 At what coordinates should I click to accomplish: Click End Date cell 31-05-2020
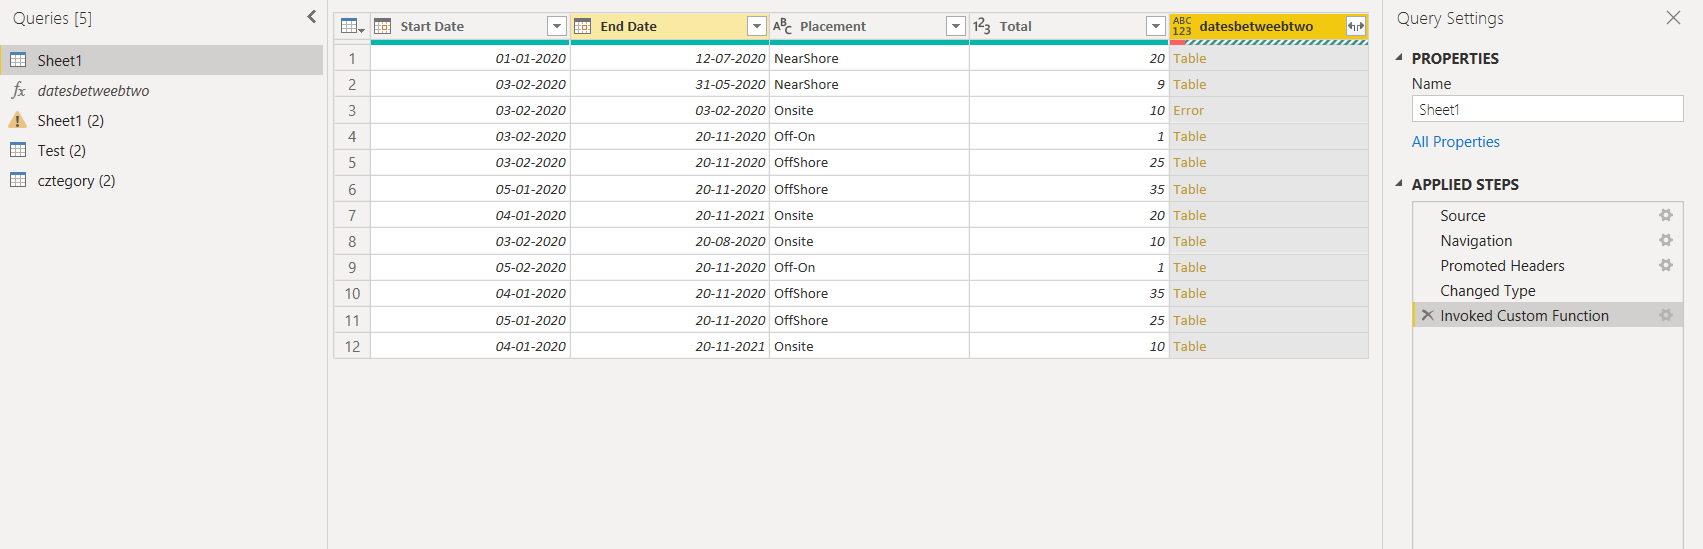pyautogui.click(x=670, y=84)
